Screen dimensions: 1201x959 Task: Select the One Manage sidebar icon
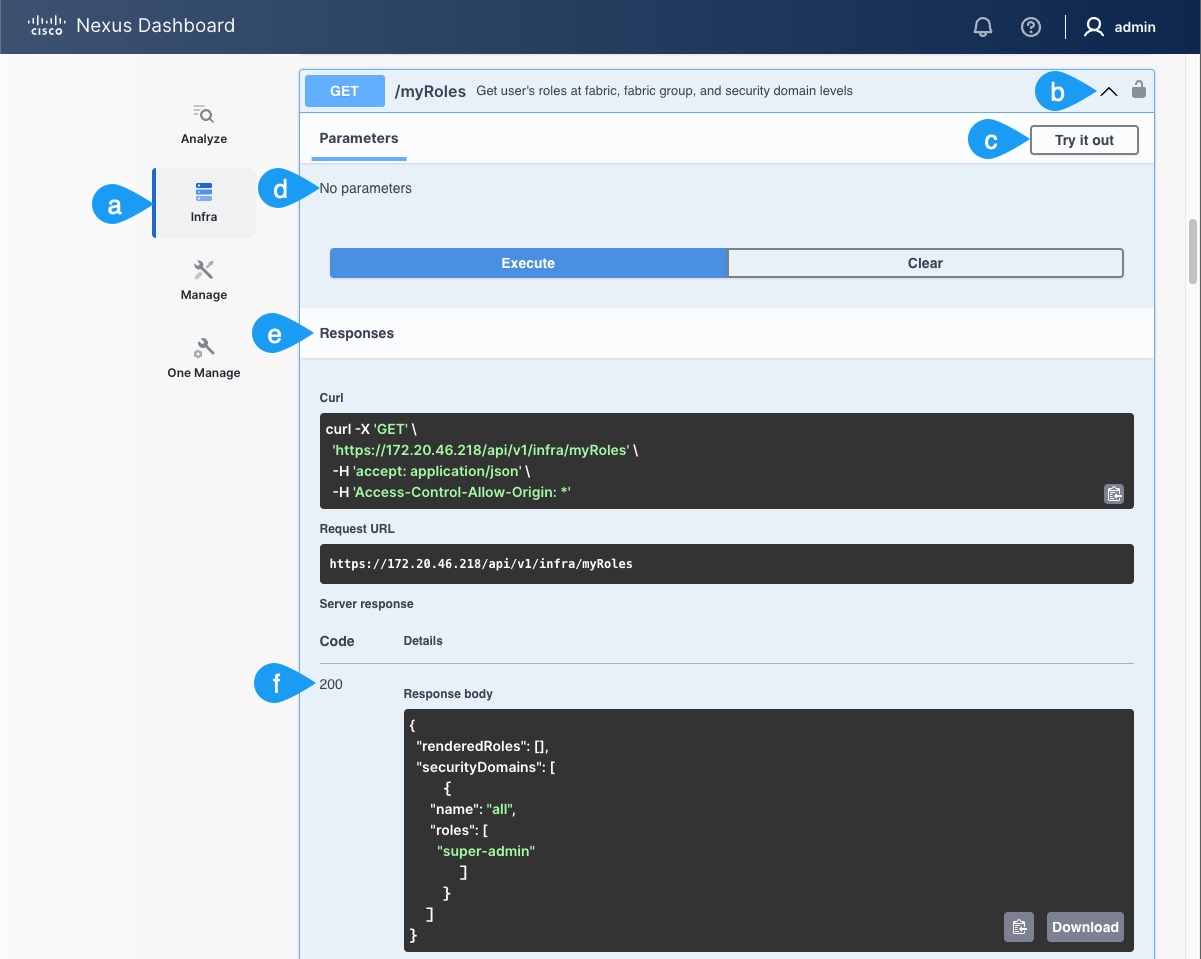[x=203, y=358]
